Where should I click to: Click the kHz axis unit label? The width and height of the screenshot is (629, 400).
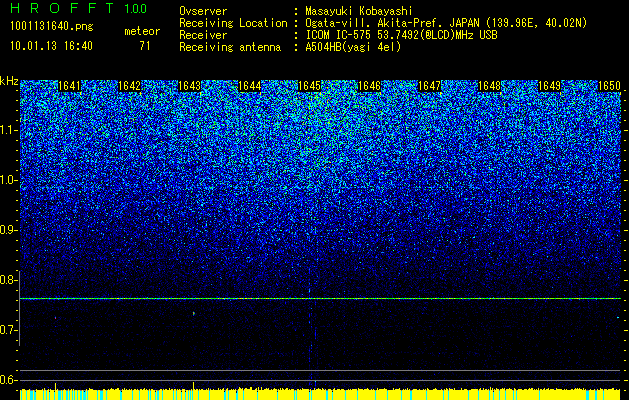pyautogui.click(x=9, y=81)
